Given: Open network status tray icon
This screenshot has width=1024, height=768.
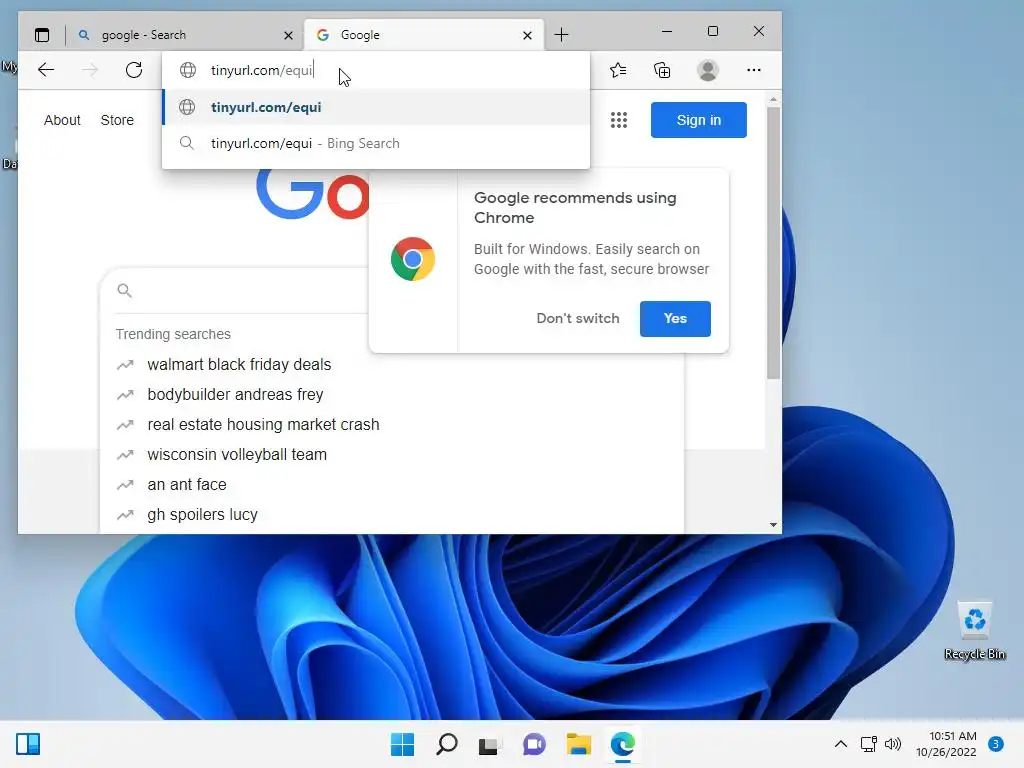Looking at the screenshot, I should coord(869,744).
